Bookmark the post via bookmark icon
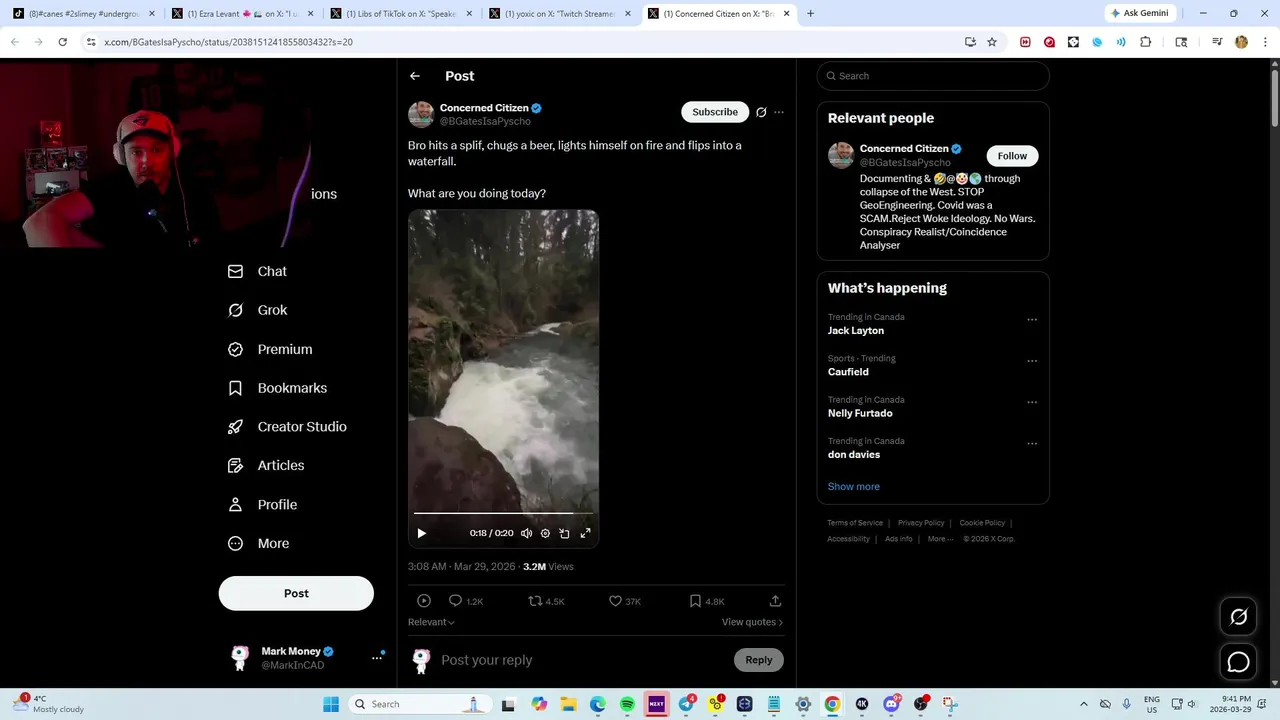The width and height of the screenshot is (1280, 720). 695,601
